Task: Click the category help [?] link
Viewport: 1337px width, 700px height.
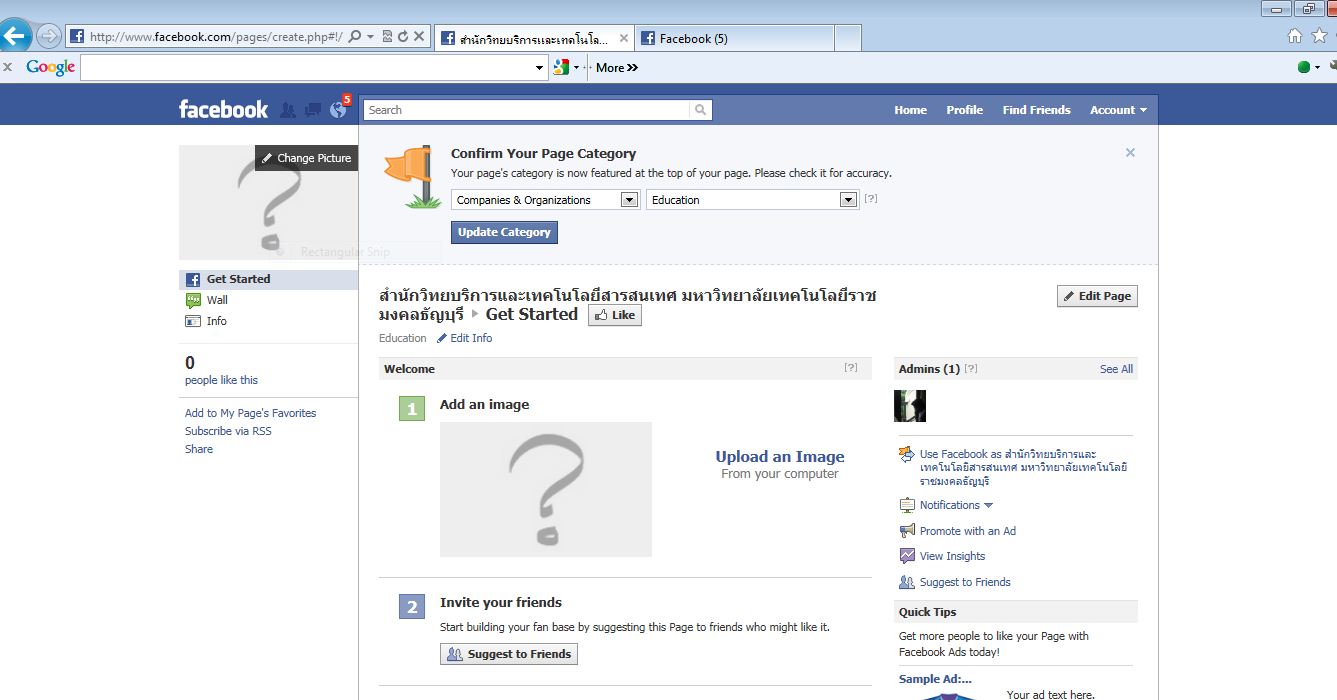Action: tap(871, 199)
